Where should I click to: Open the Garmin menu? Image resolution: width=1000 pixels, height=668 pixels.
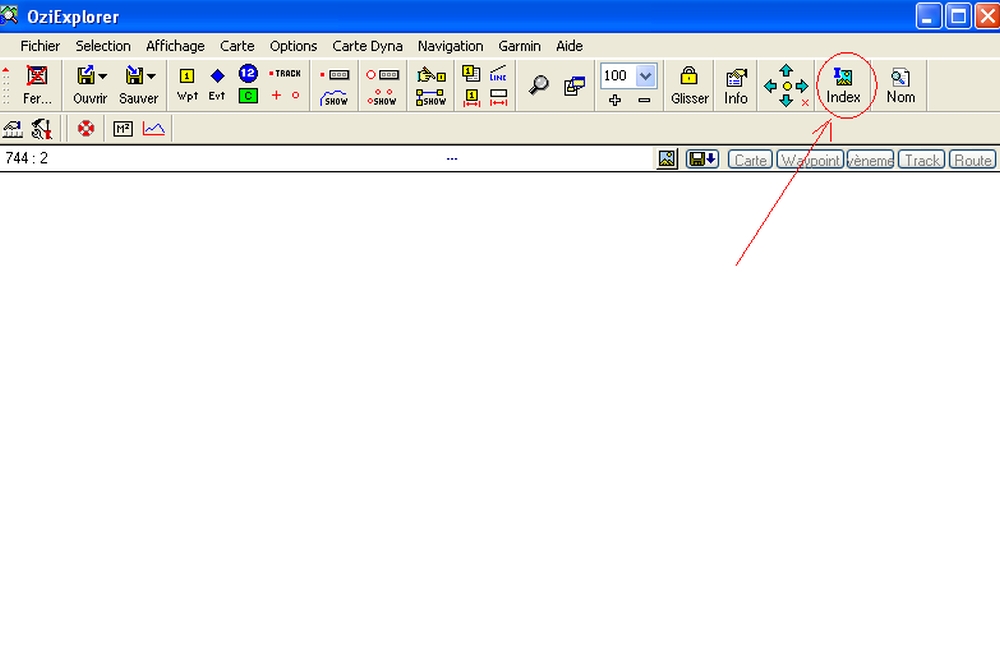click(519, 46)
